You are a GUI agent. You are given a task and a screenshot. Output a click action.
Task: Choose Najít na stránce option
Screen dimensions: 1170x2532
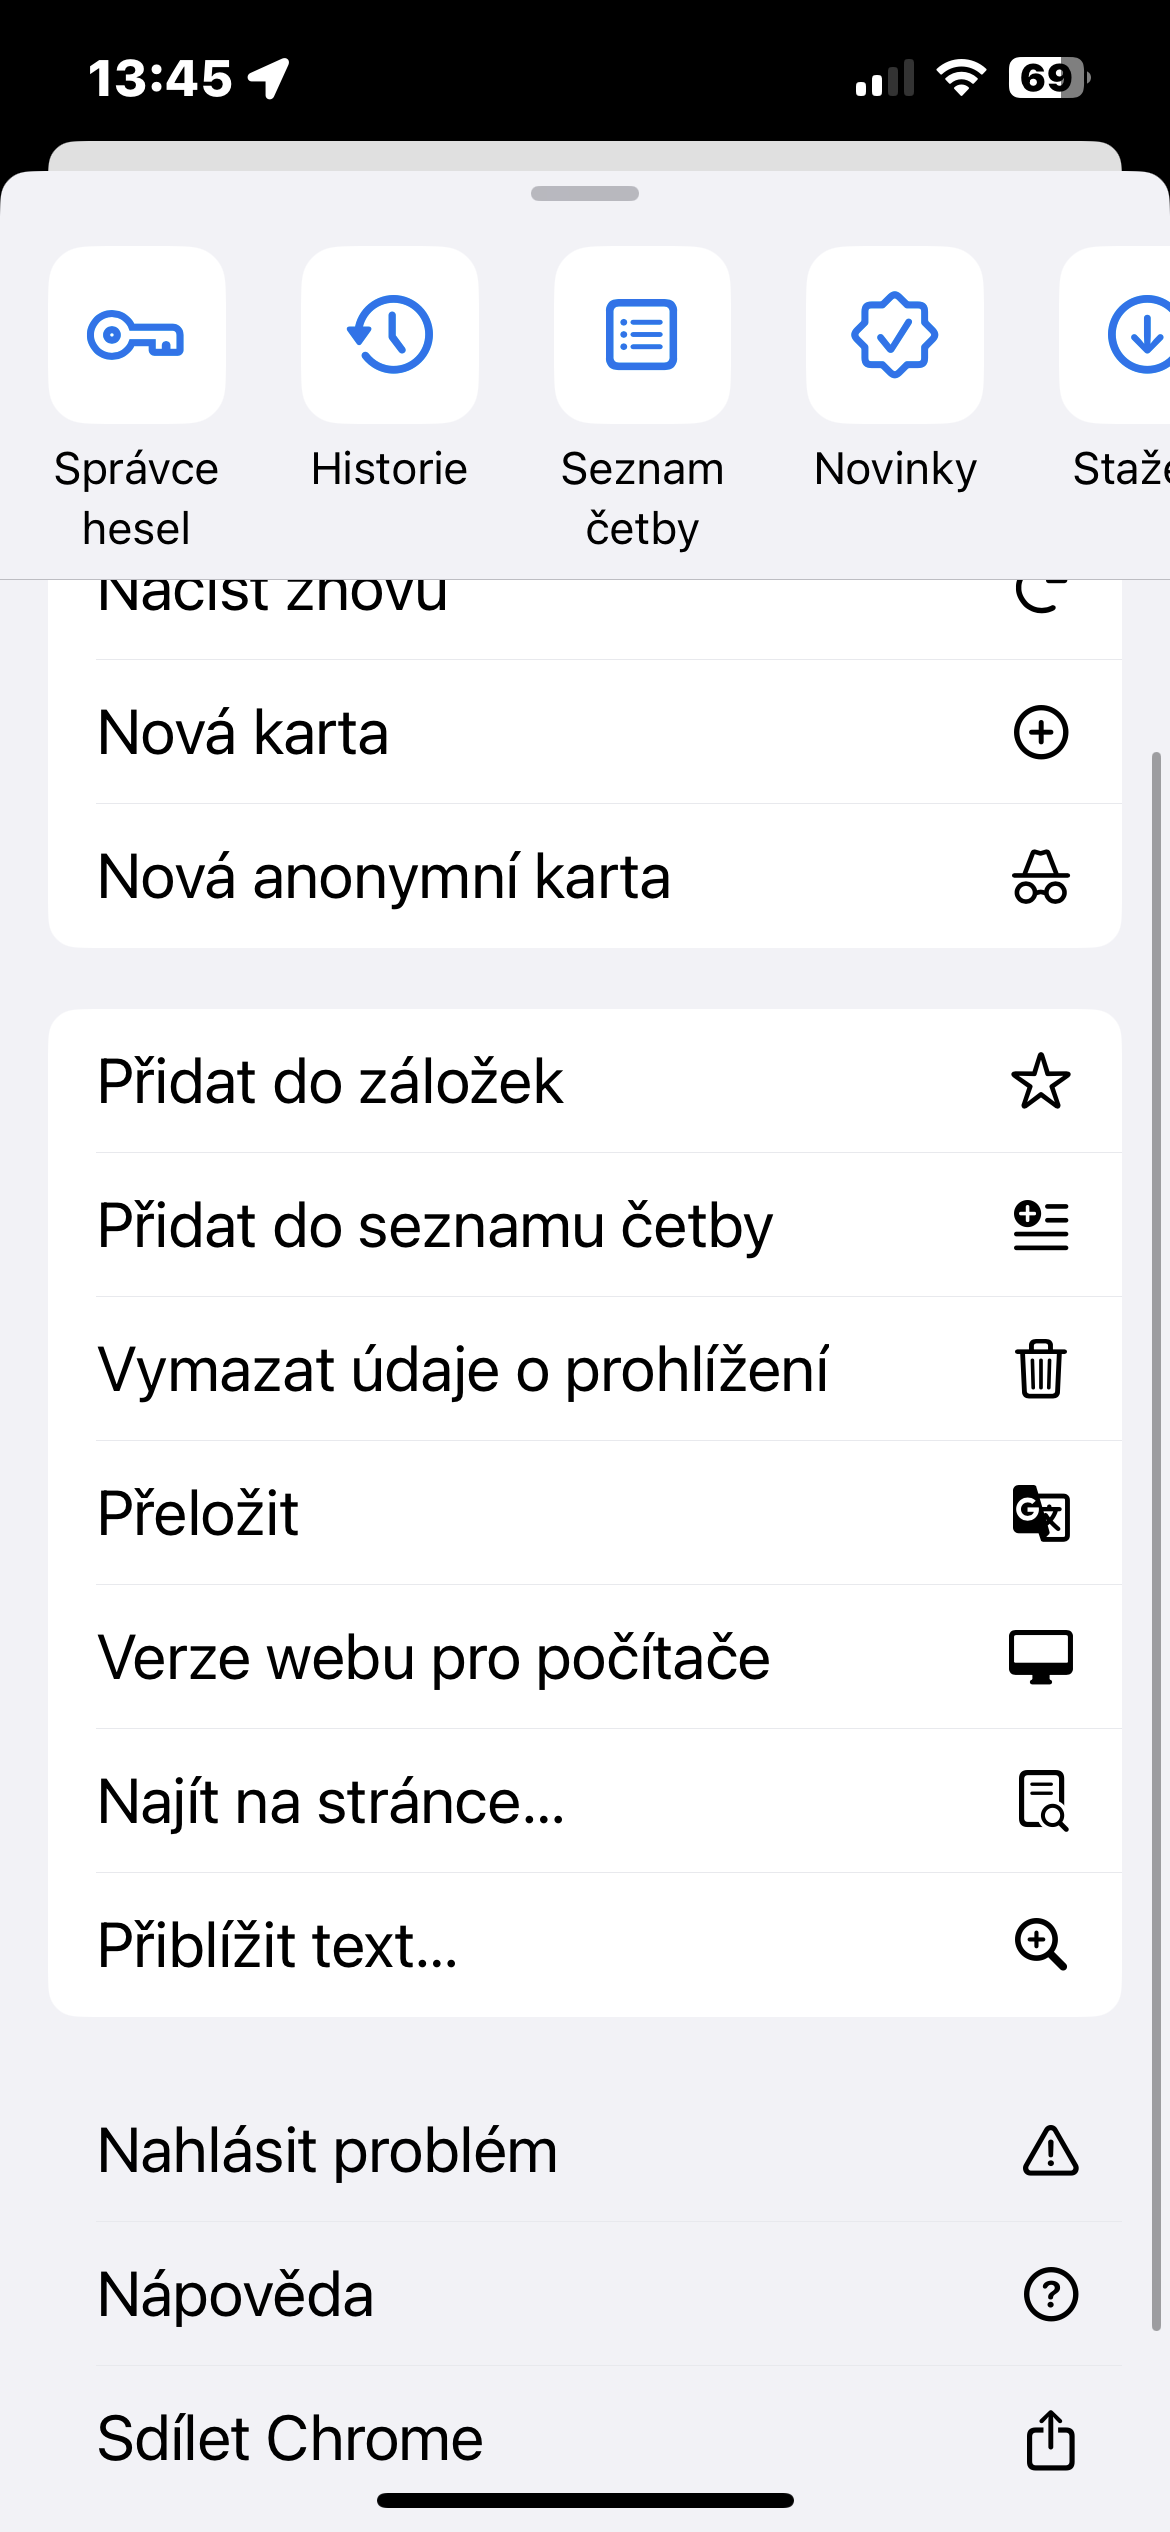coord(331,1801)
